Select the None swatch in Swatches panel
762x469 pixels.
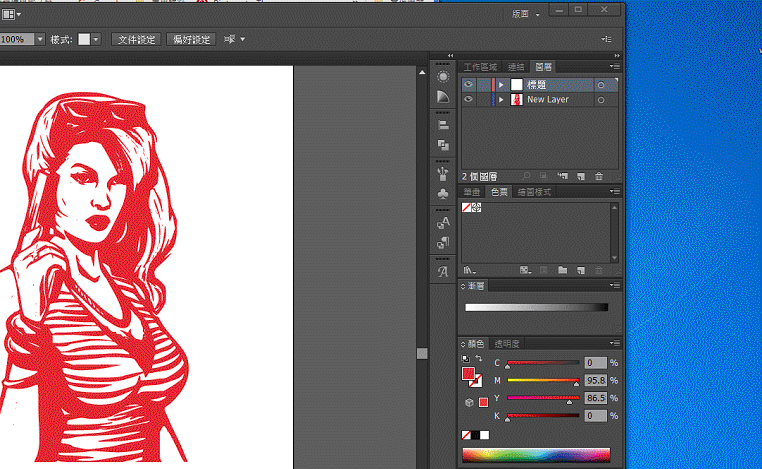tap(466, 208)
